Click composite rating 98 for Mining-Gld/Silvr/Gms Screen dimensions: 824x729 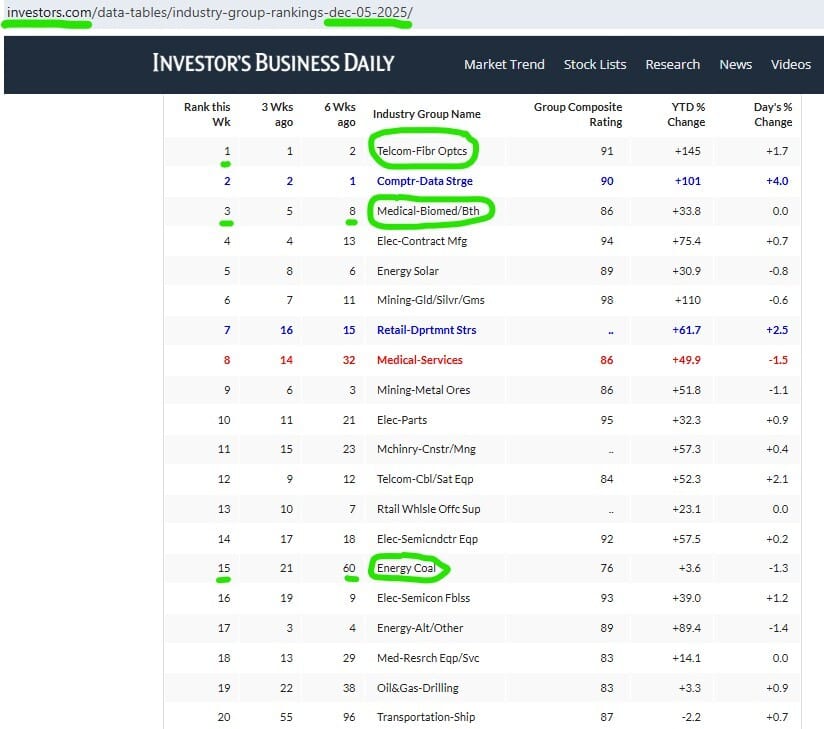click(x=606, y=300)
